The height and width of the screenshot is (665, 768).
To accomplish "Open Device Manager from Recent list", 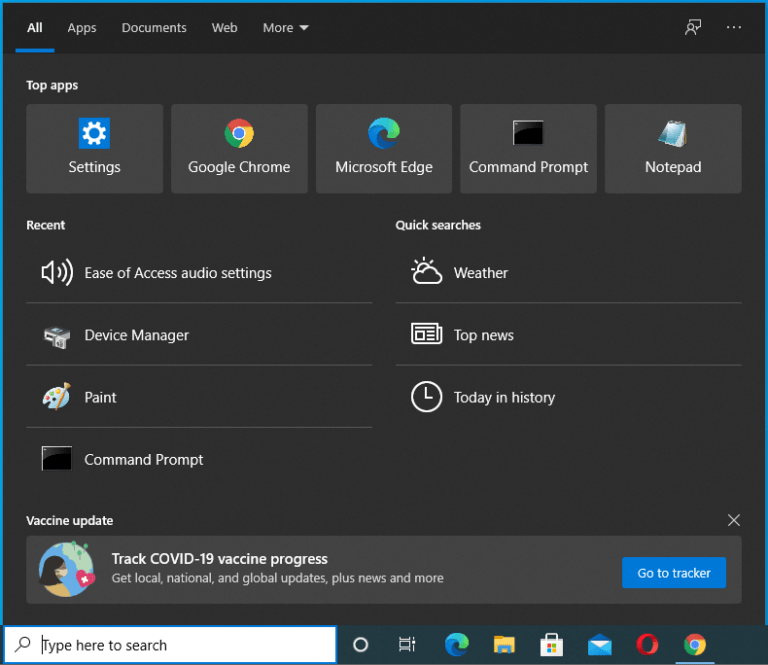I will [x=136, y=336].
